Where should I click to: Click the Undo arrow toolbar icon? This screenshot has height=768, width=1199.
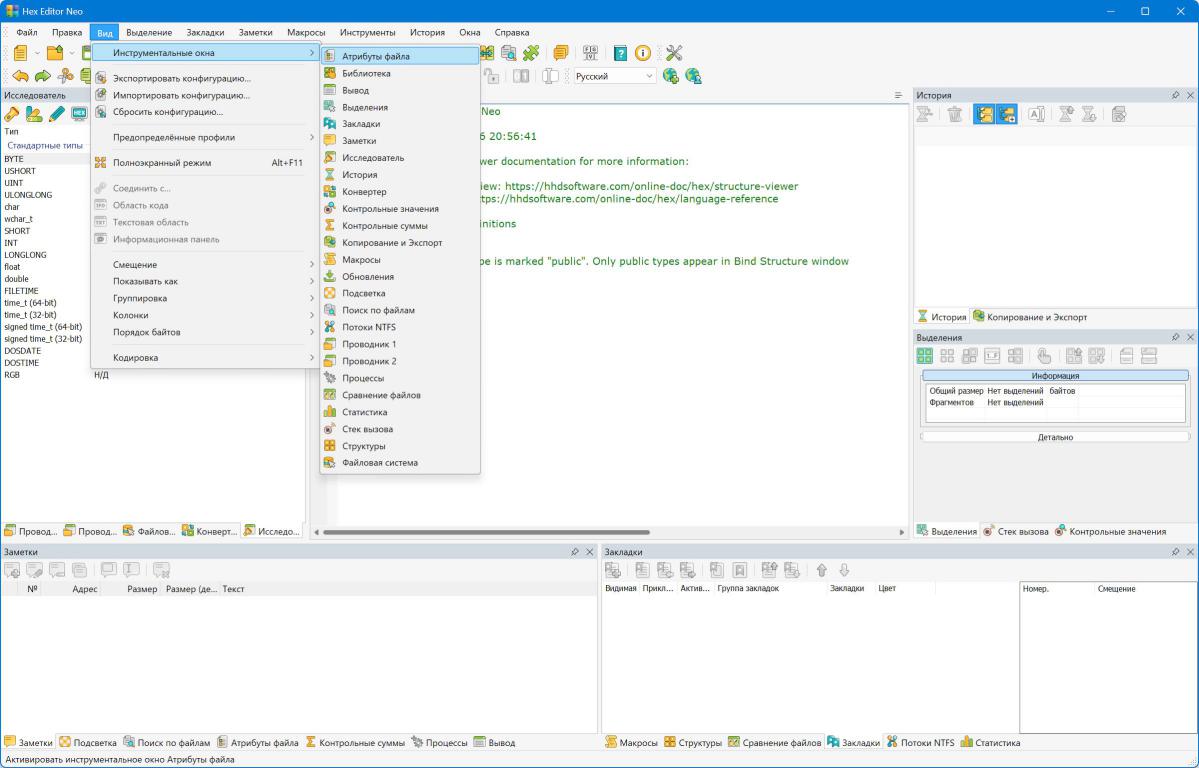[19, 76]
